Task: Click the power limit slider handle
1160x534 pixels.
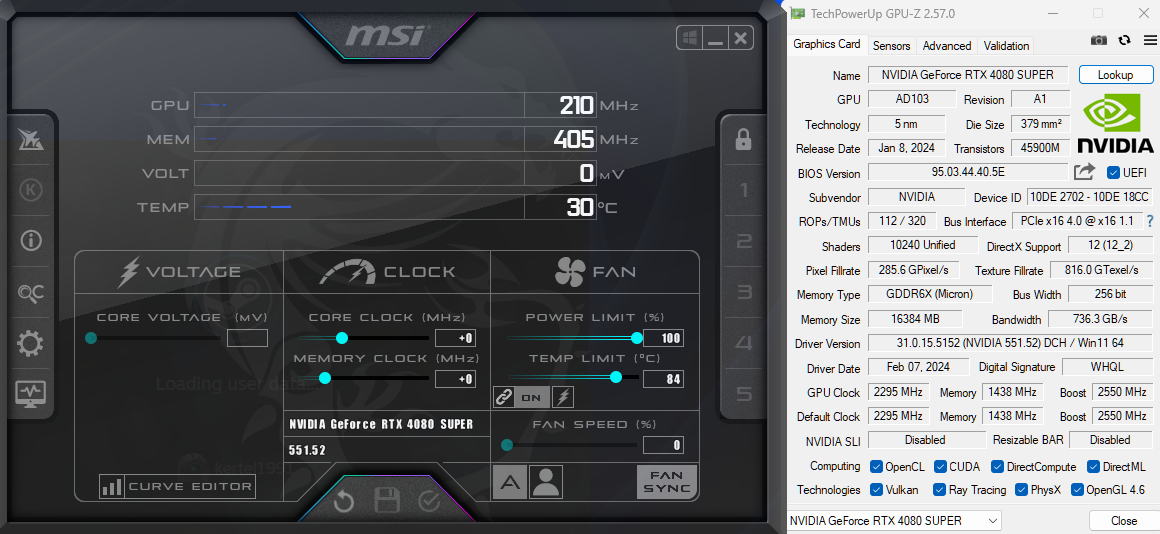Action: (x=637, y=338)
